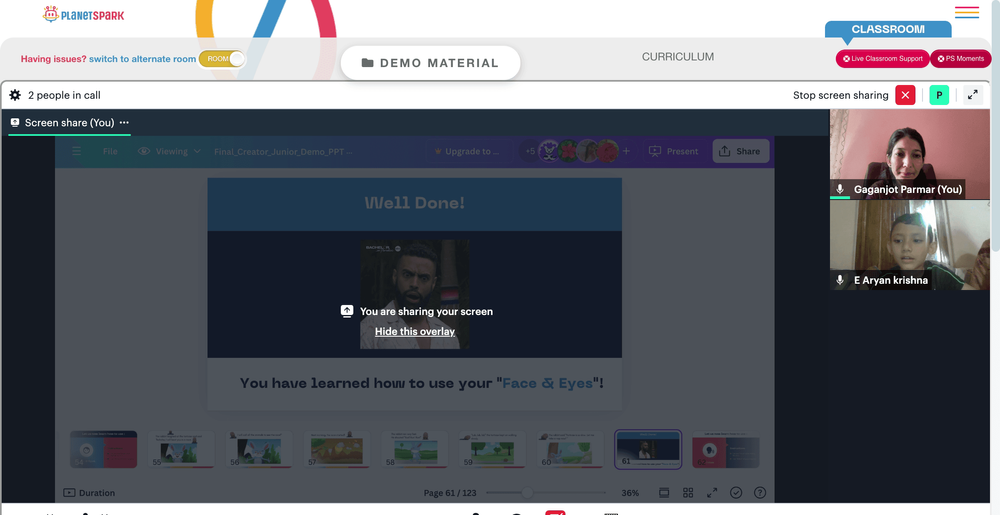Expand the call to fullscreen

[x=973, y=95]
